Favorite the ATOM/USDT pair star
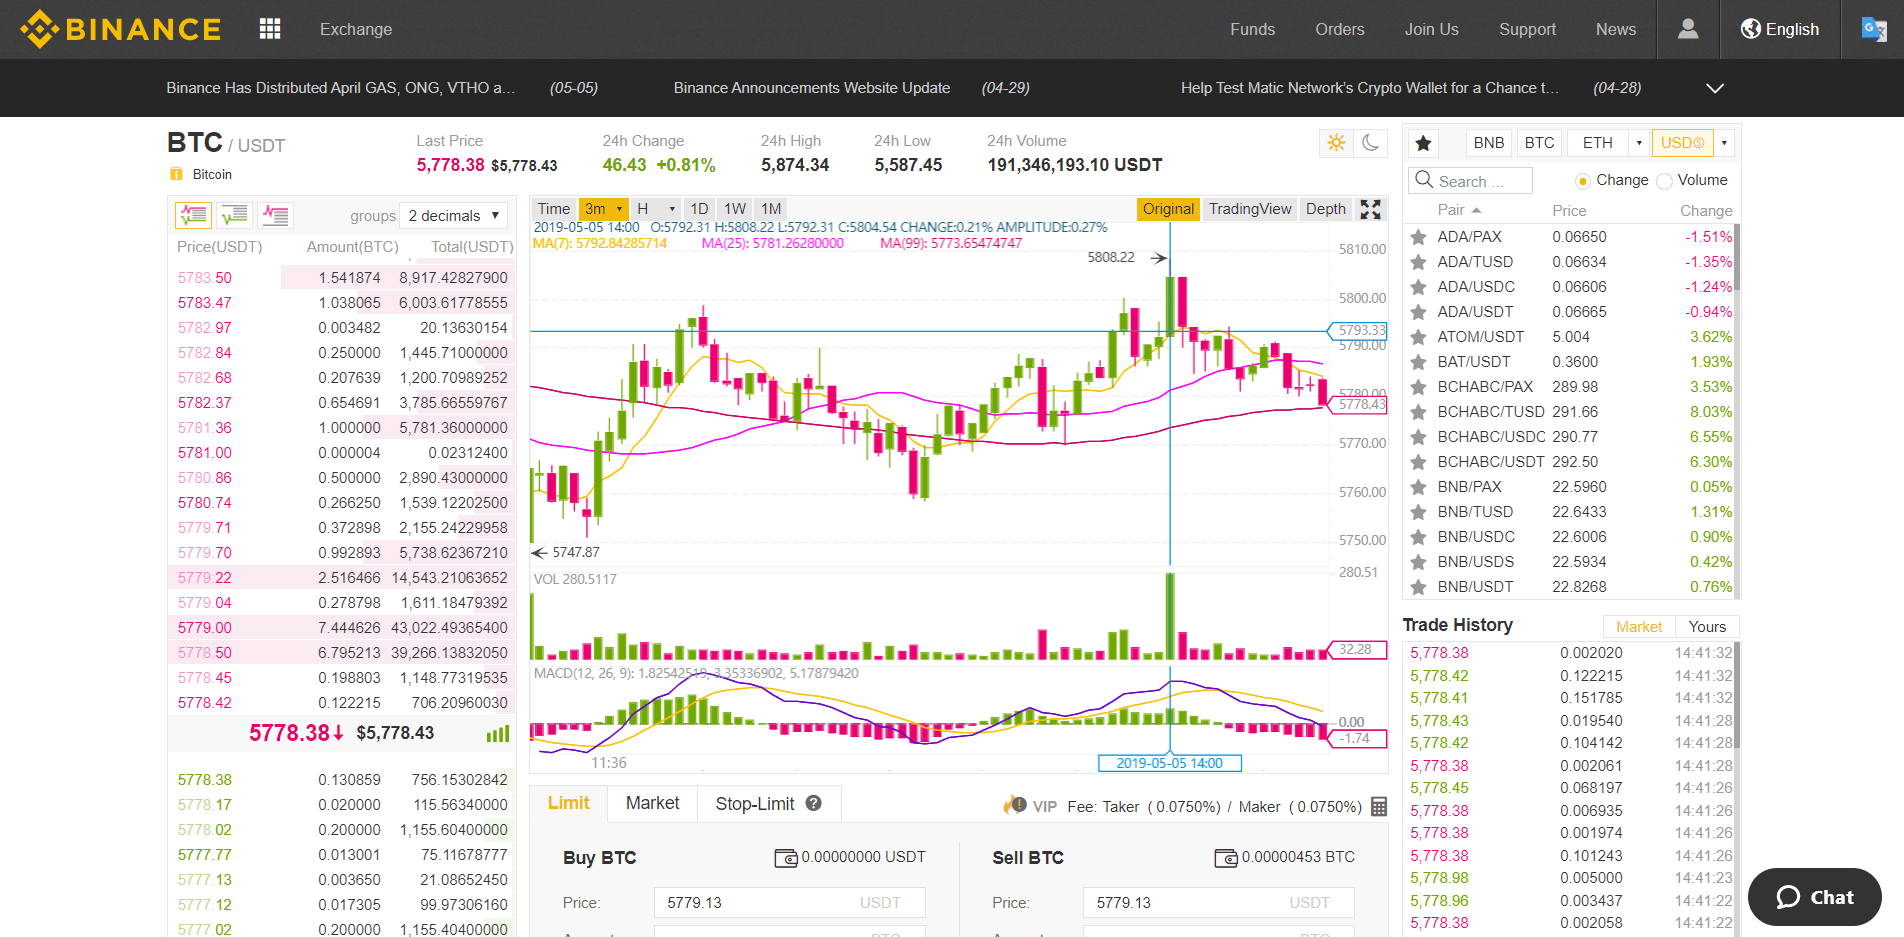The width and height of the screenshot is (1904, 937). 1418,337
